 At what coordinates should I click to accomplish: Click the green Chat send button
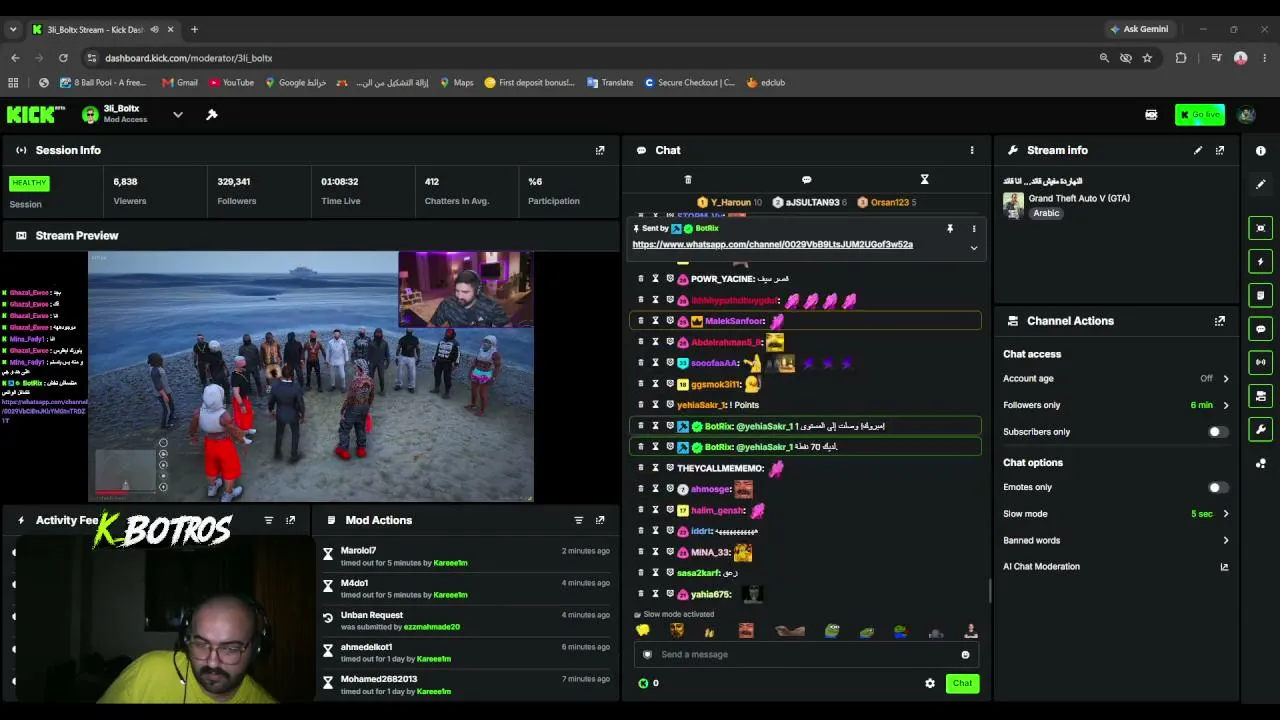click(962, 684)
